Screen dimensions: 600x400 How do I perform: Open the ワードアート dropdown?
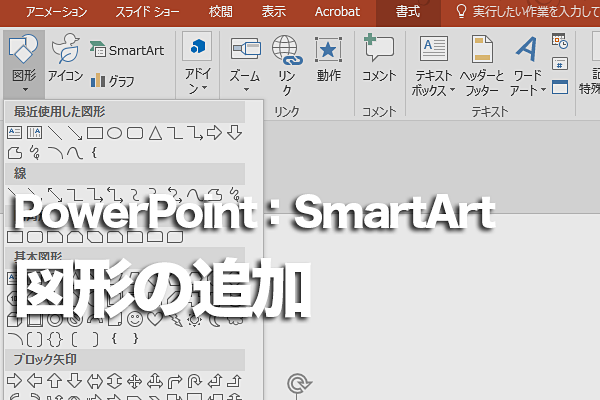coord(527,66)
